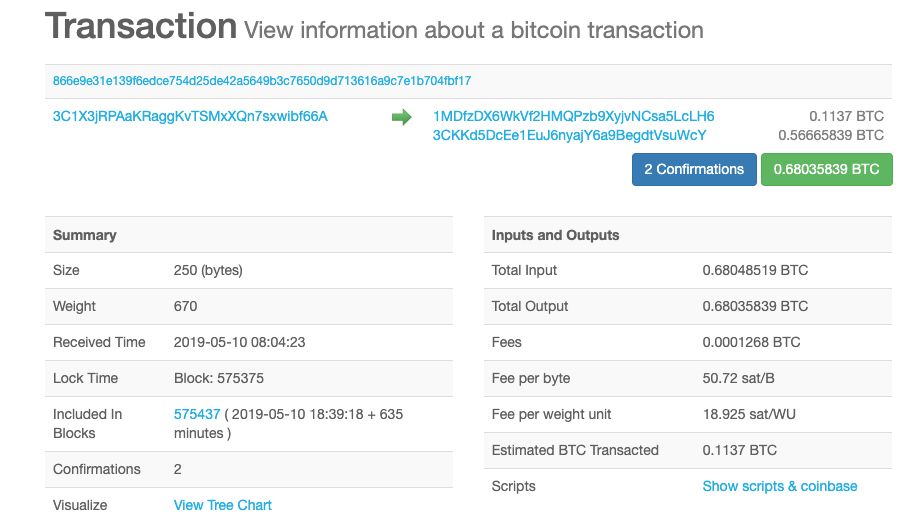Screen dimensions: 911x525
Task: Select the lock time value Block: 575375
Action: (x=218, y=378)
